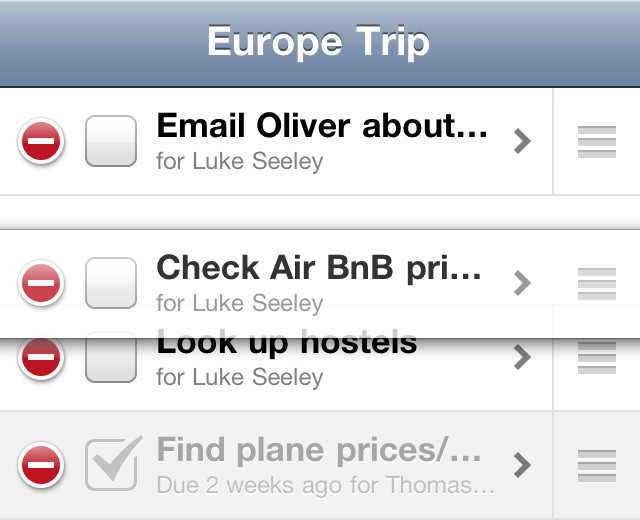Viewport: 640px width, 520px height.
Task: Tap the Europe Trip header title
Action: 318,42
